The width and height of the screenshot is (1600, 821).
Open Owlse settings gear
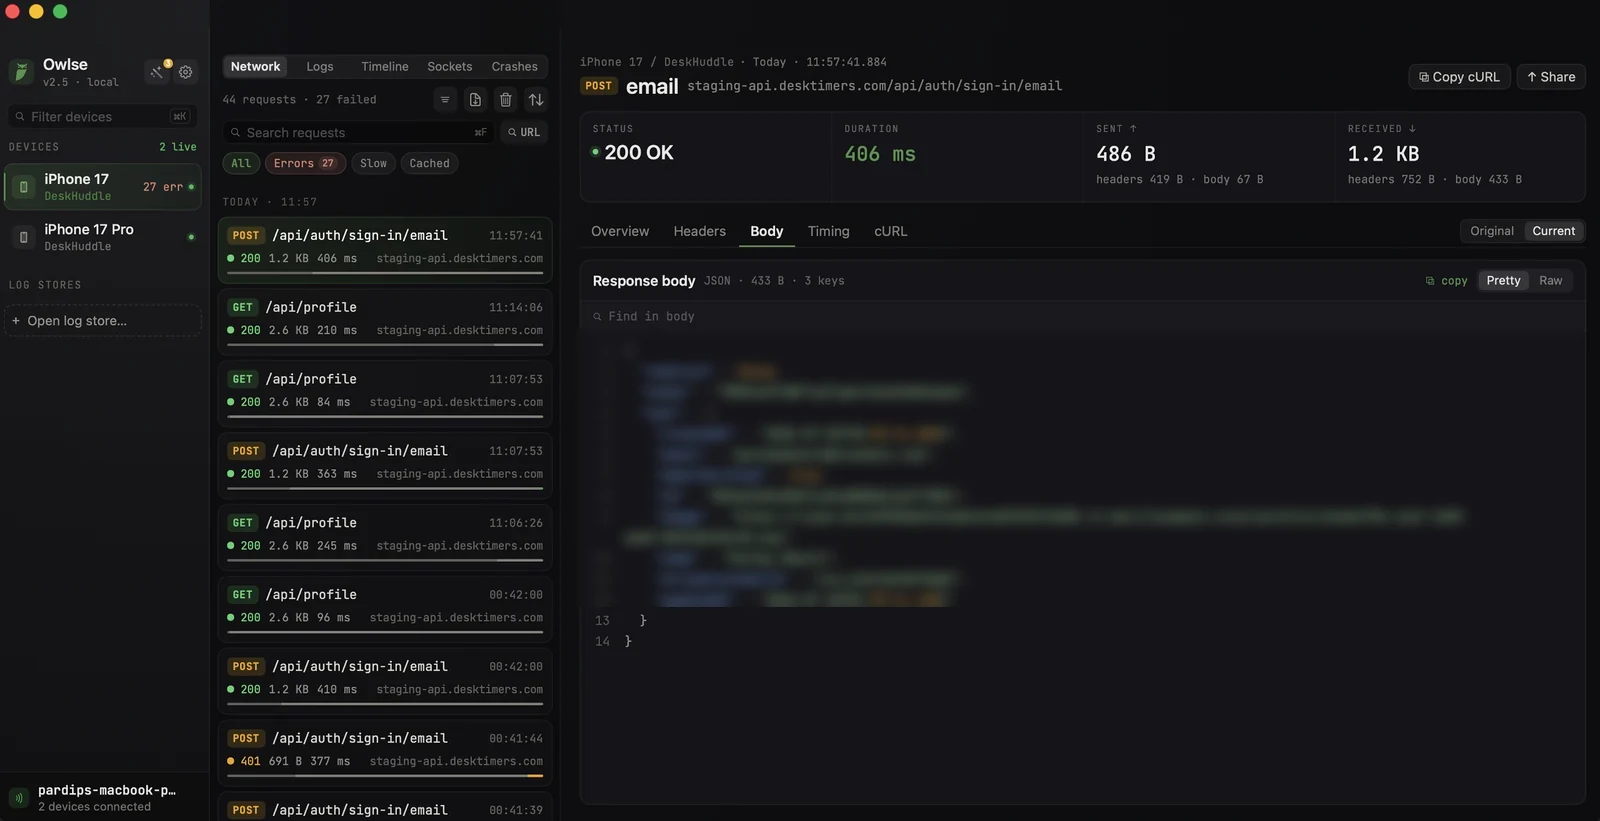[186, 72]
